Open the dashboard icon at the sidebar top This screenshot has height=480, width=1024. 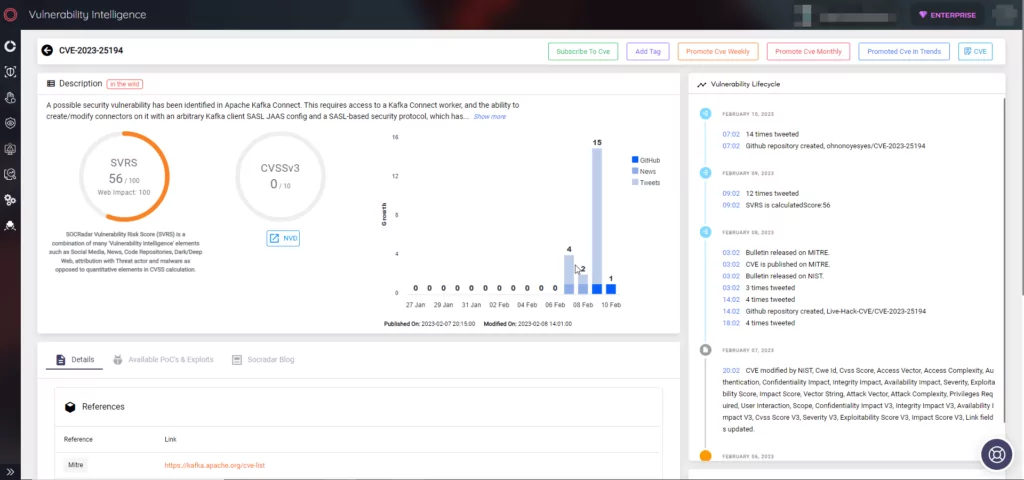(10, 46)
